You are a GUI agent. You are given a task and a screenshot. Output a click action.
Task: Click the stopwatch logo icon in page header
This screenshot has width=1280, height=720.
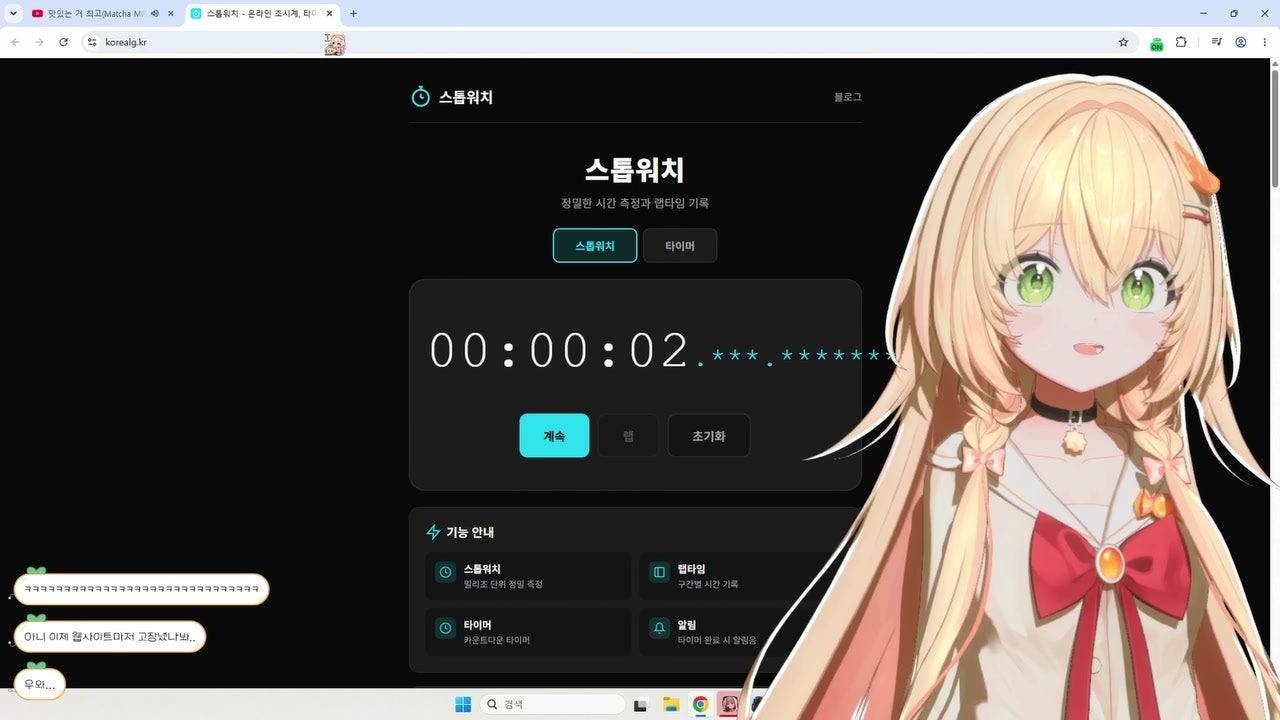tap(421, 97)
